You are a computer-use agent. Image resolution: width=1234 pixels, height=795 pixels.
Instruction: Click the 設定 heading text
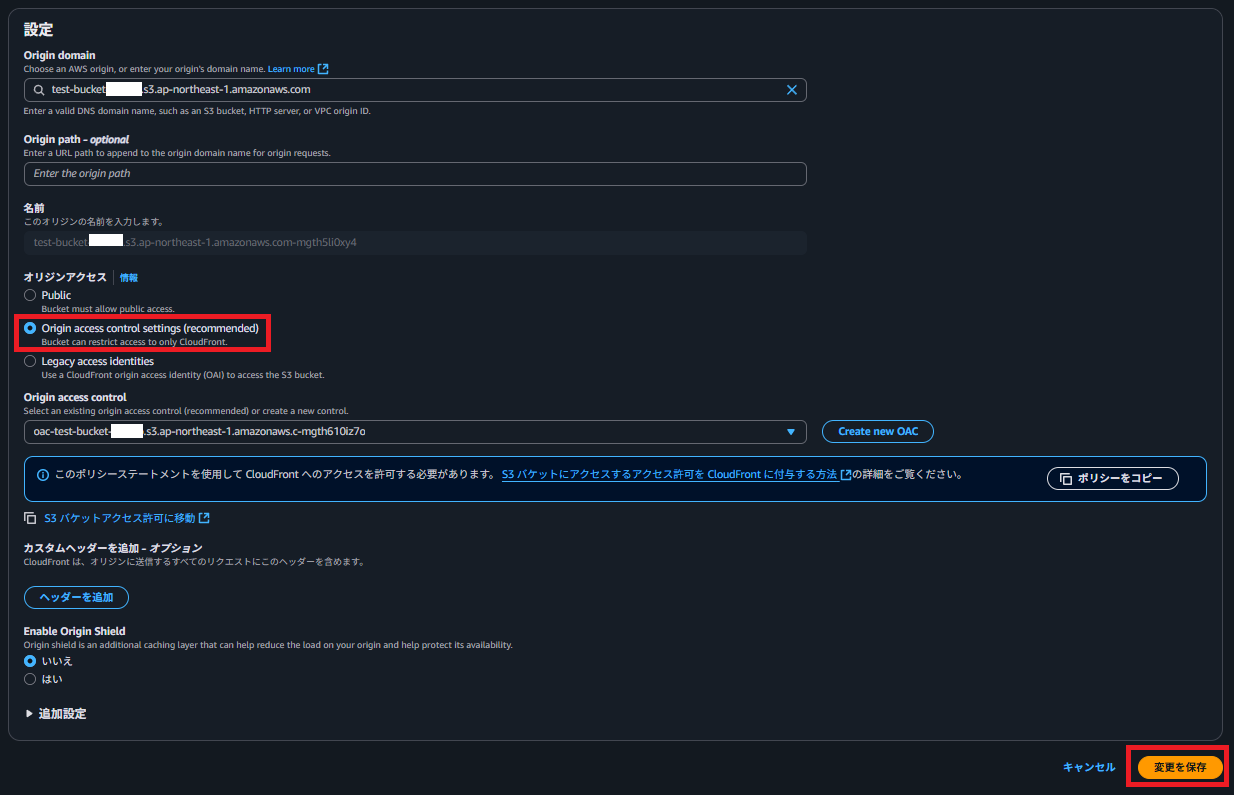pos(38,30)
